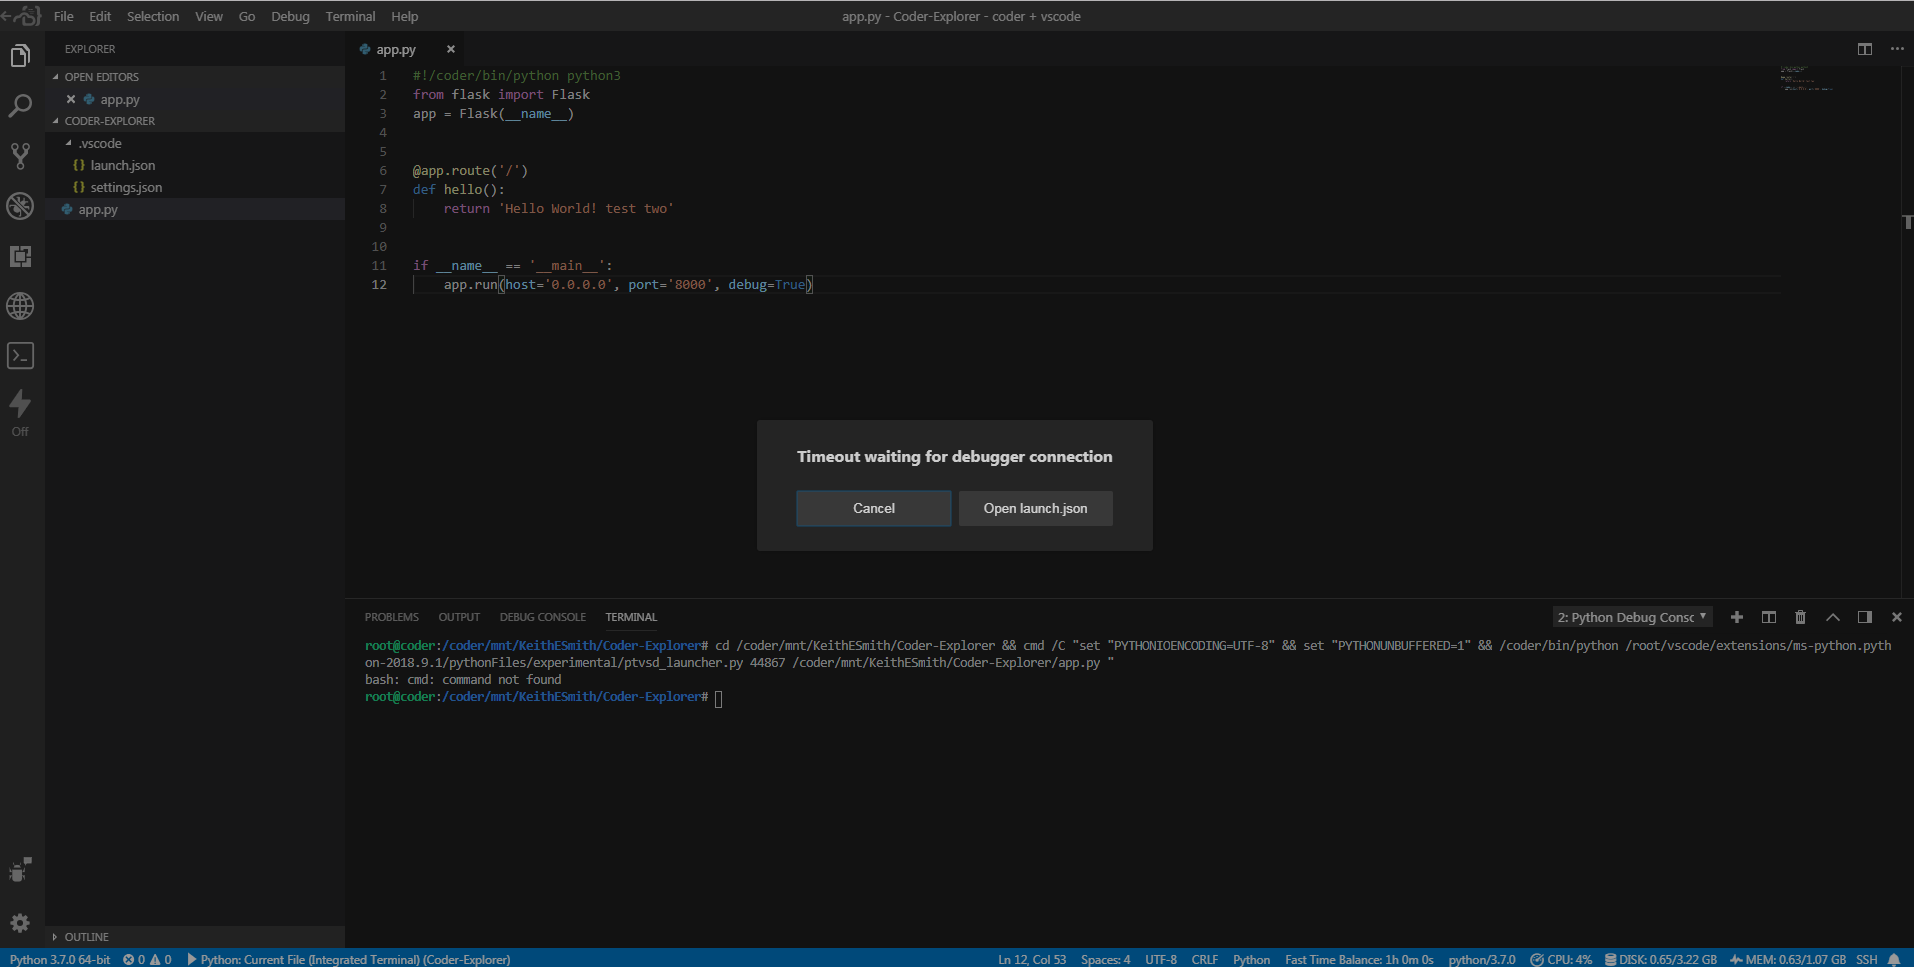Open notifications bell in status bar
The image size is (1914, 967).
pyautogui.click(x=1894, y=959)
